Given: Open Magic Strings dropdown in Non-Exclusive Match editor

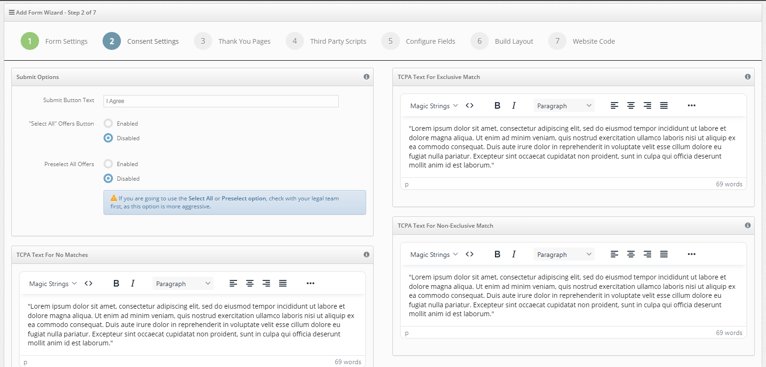Looking at the screenshot, I should (x=434, y=254).
